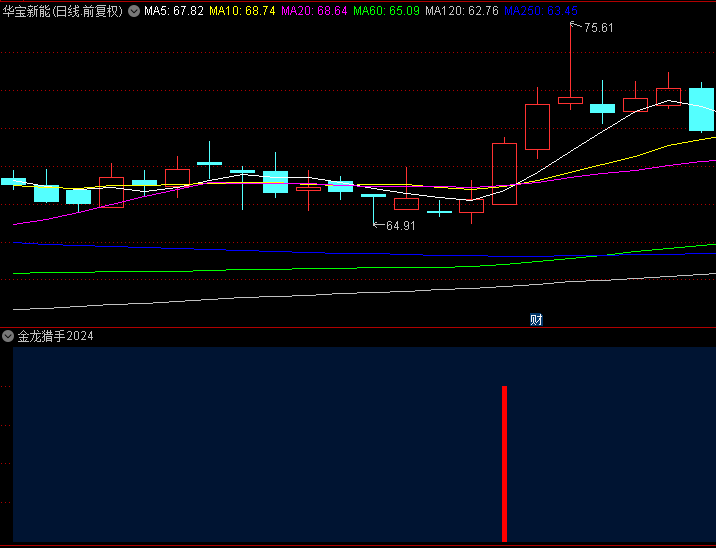Click the 财 financial event marker
716x548 pixels.
[x=536, y=320]
